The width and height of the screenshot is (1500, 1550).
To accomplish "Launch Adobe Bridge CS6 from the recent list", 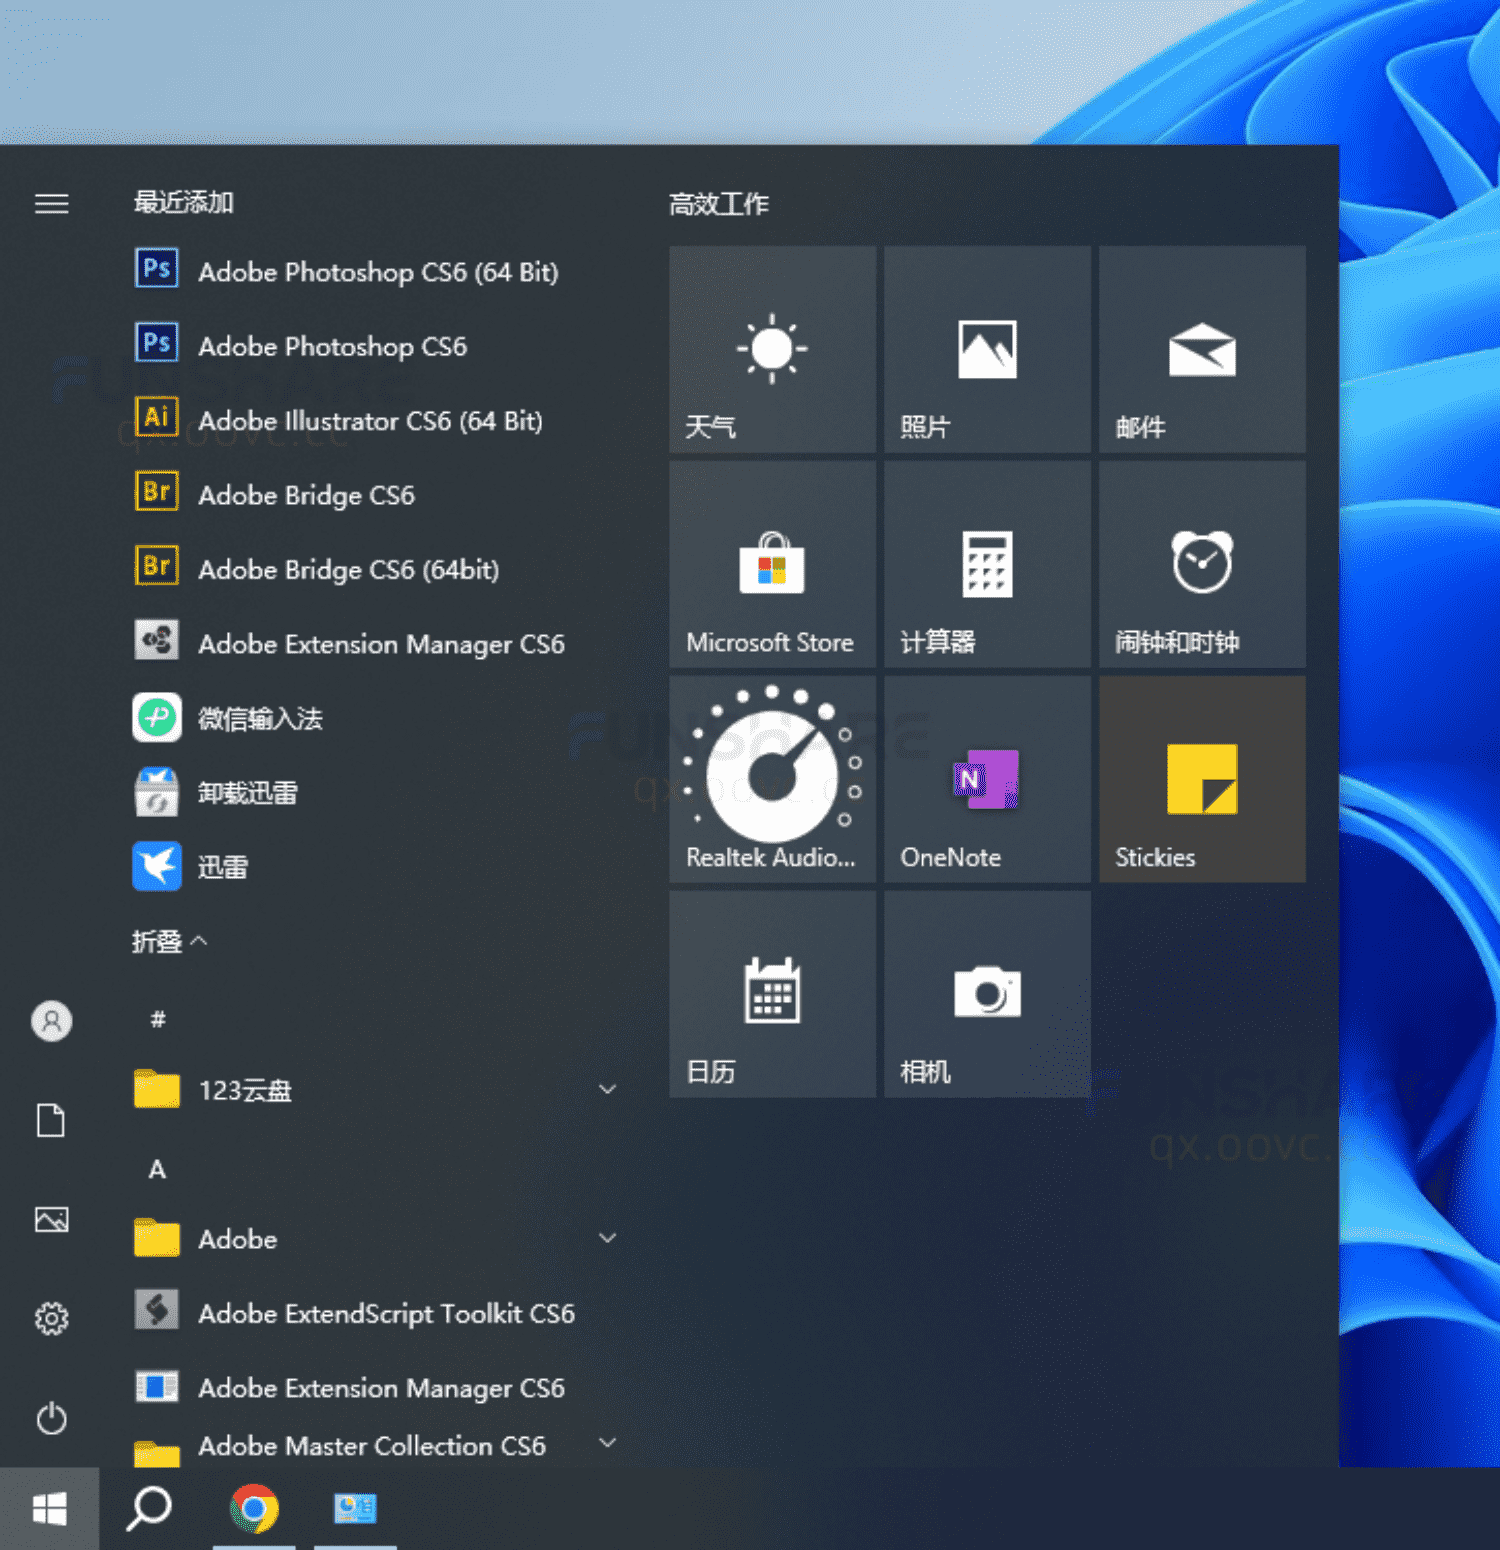I will (375, 494).
